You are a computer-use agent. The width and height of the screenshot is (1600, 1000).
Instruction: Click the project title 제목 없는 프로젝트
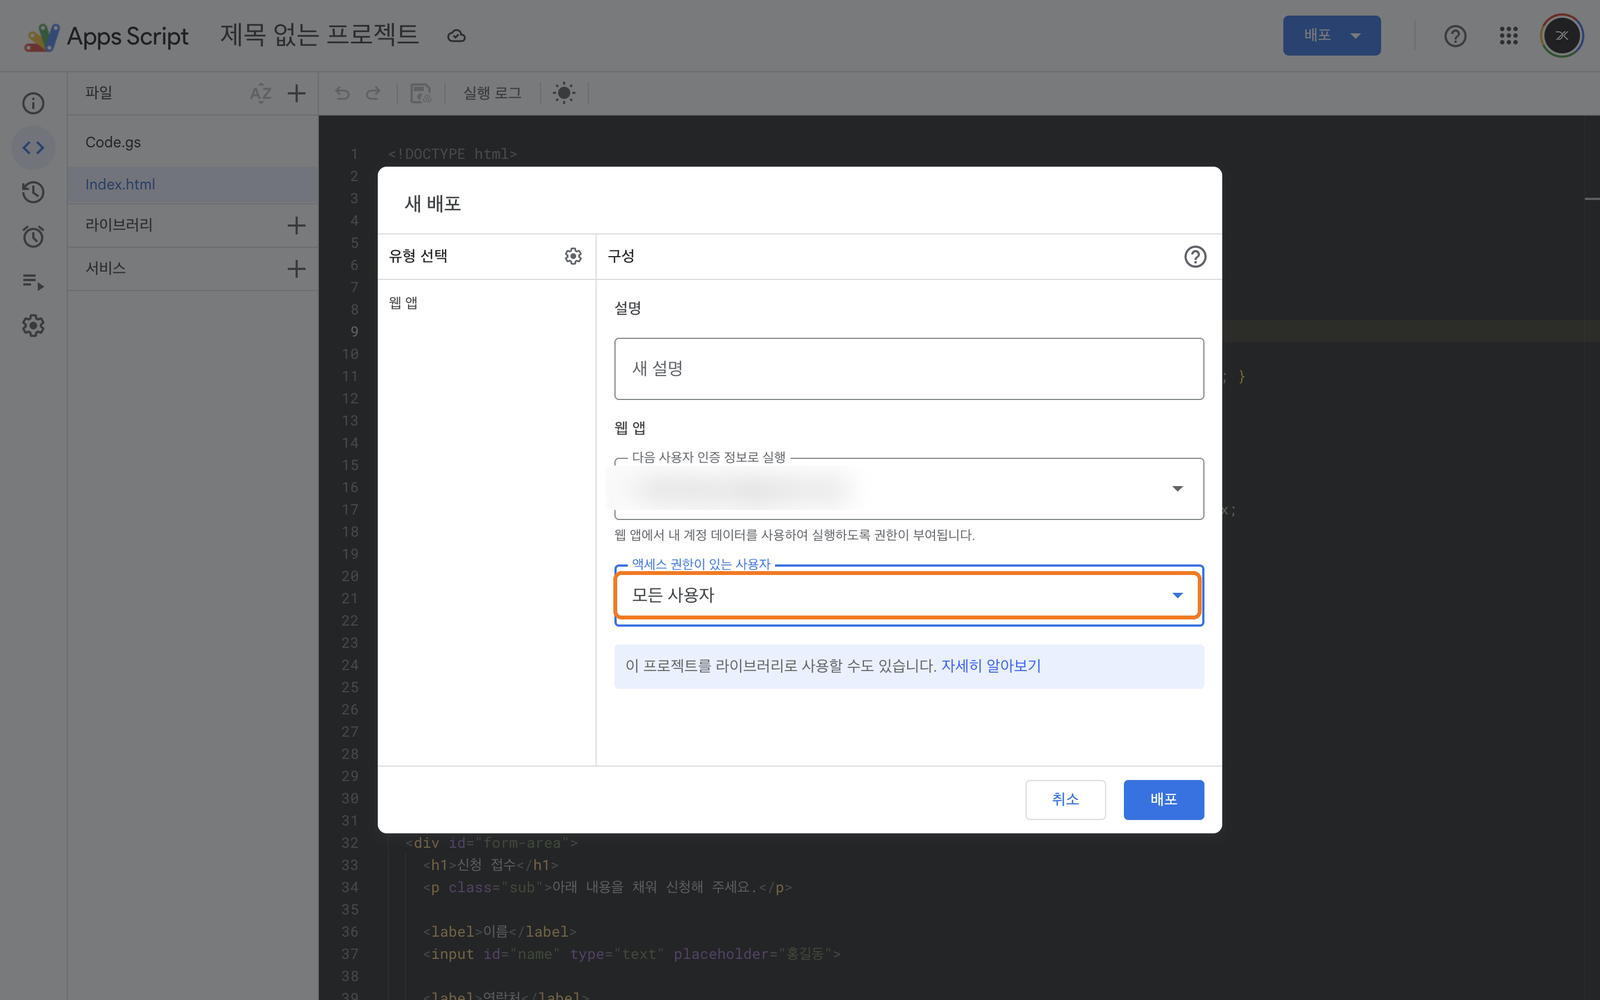(x=320, y=35)
